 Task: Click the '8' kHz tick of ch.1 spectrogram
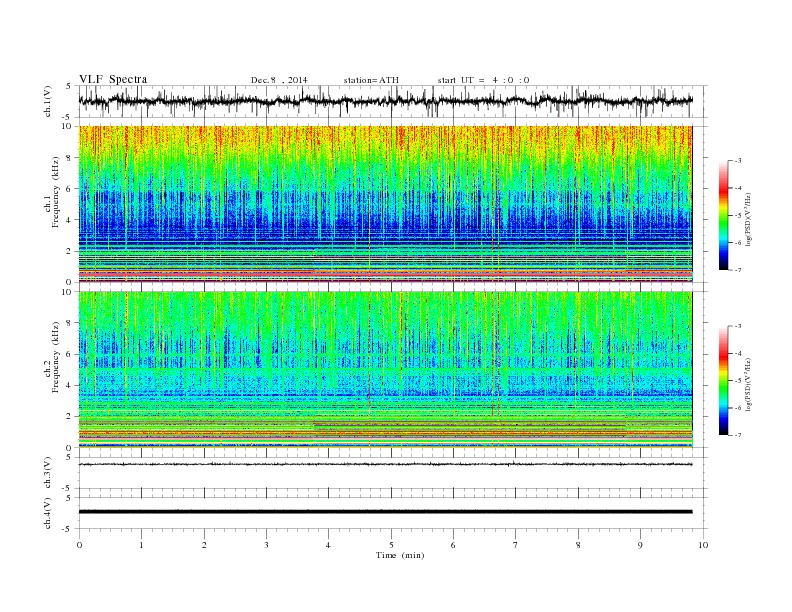(x=70, y=158)
